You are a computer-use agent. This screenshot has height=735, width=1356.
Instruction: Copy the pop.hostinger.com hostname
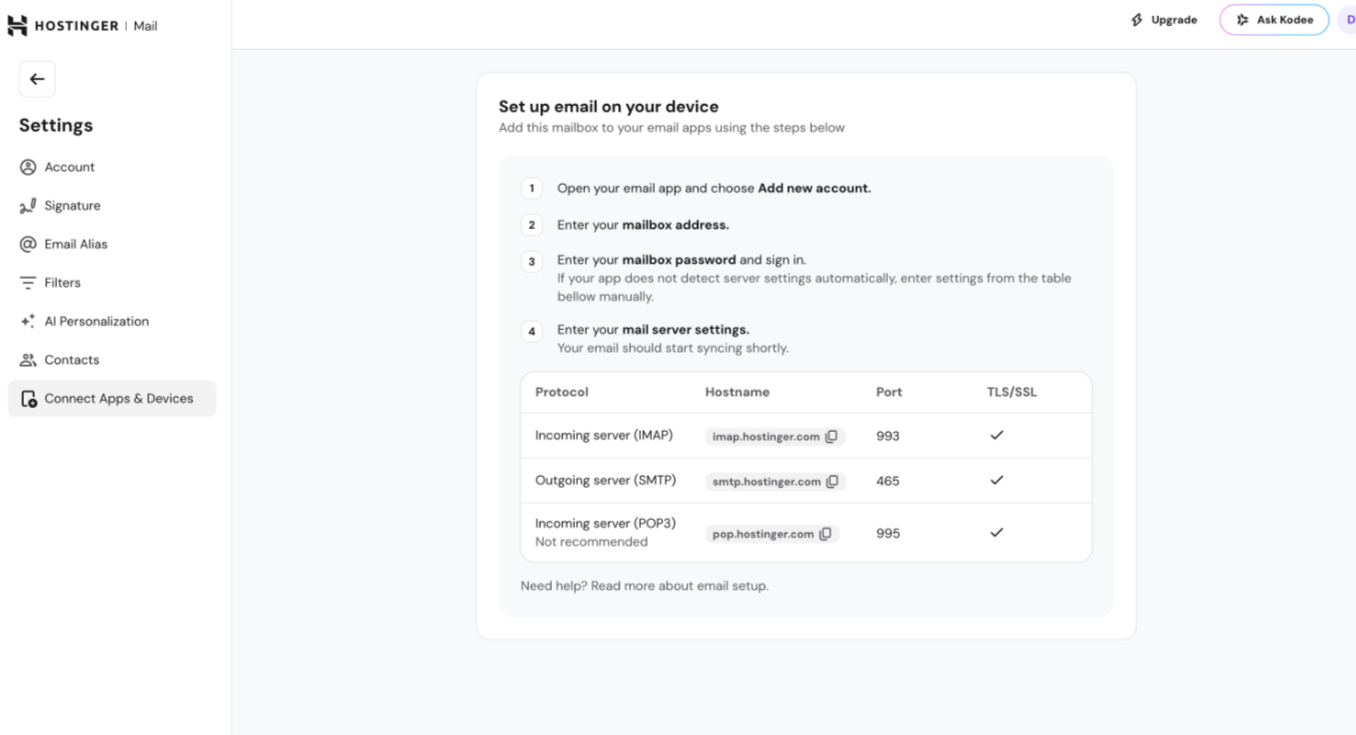tap(825, 534)
